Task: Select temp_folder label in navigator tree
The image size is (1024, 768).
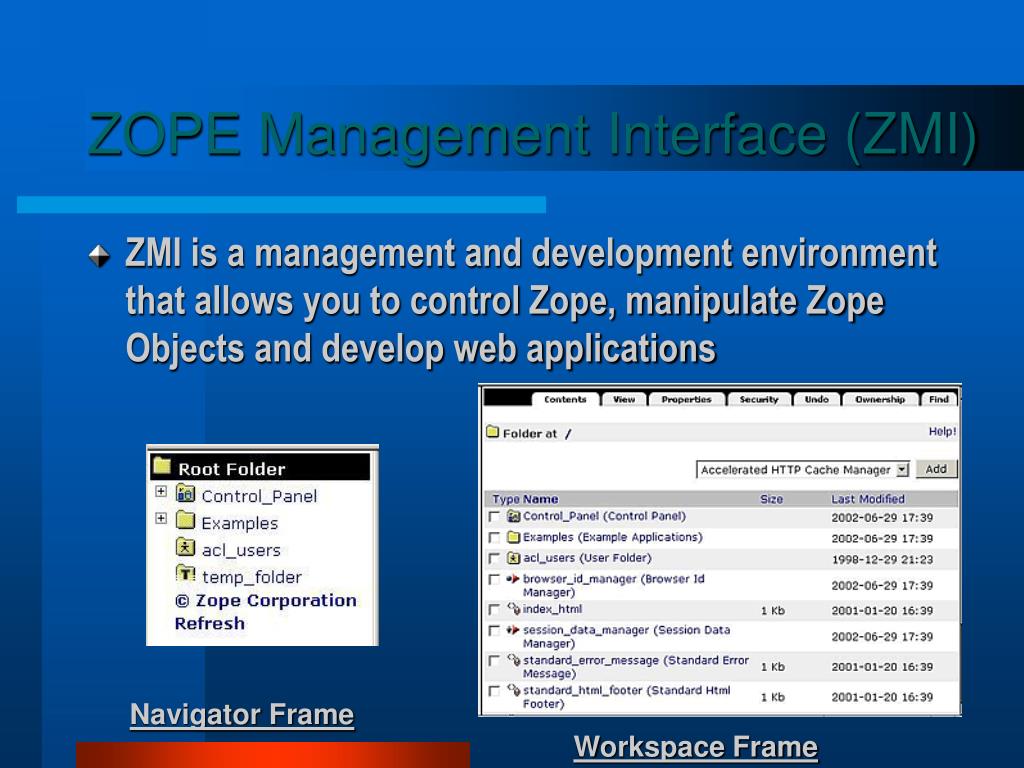Action: 251,577
